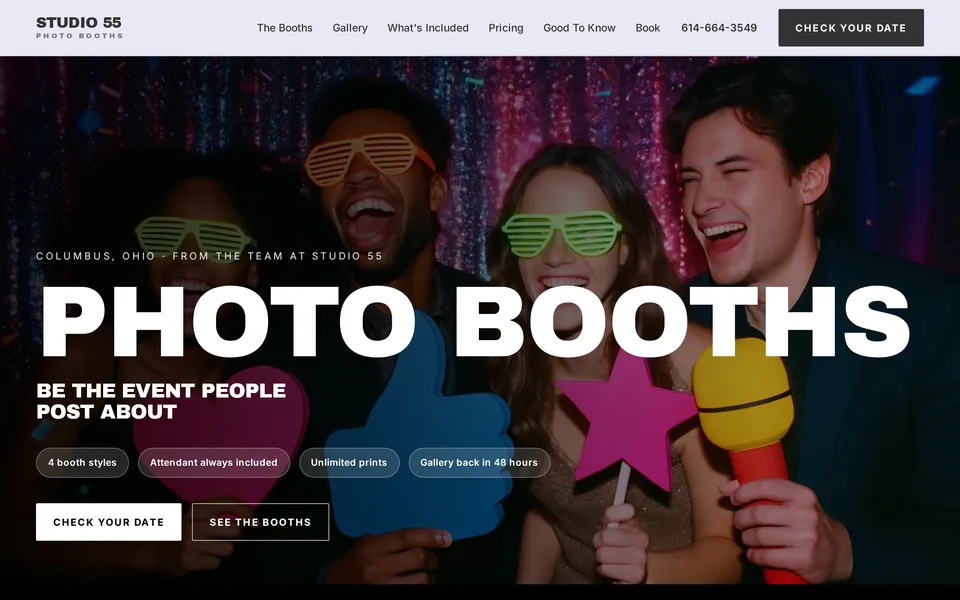Call the 614-664-3549 phone link
This screenshot has width=960, height=600.
pos(719,28)
